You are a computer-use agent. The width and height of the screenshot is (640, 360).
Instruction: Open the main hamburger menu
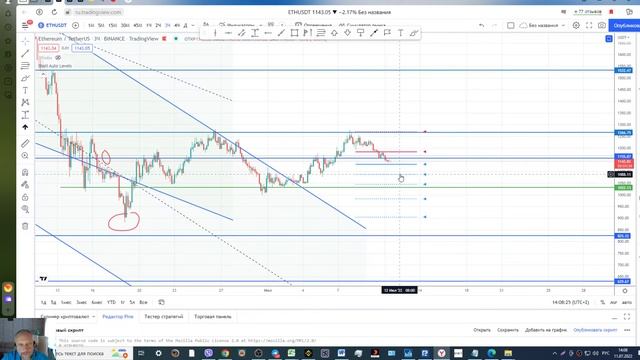click(x=25, y=25)
